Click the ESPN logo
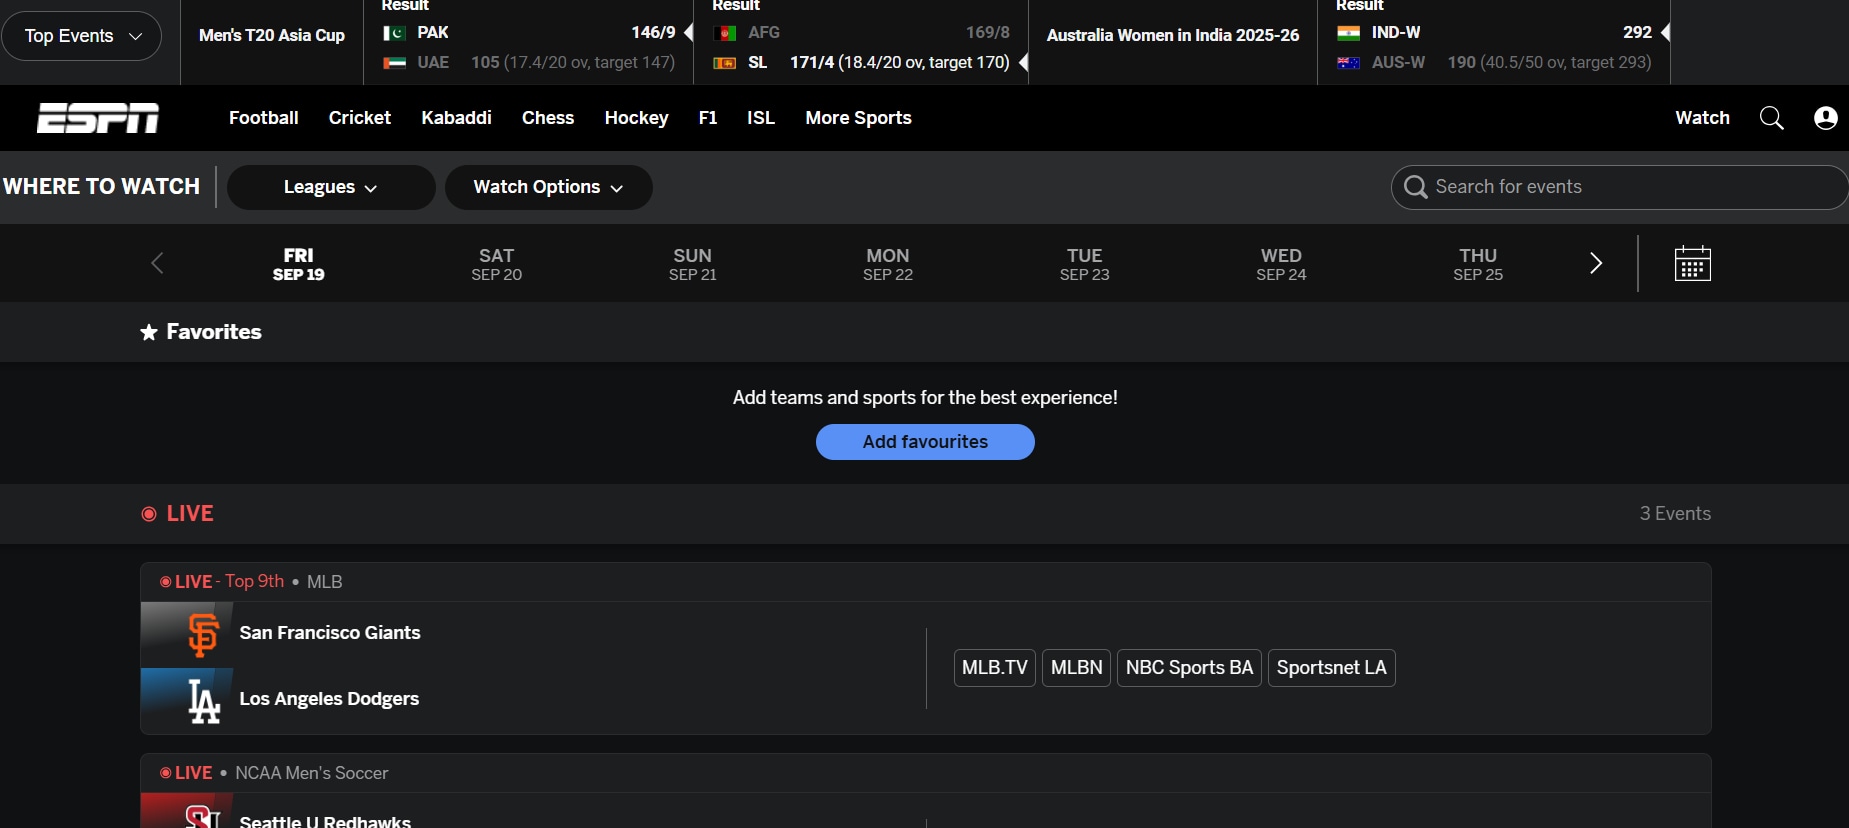The height and width of the screenshot is (828, 1849). (98, 118)
